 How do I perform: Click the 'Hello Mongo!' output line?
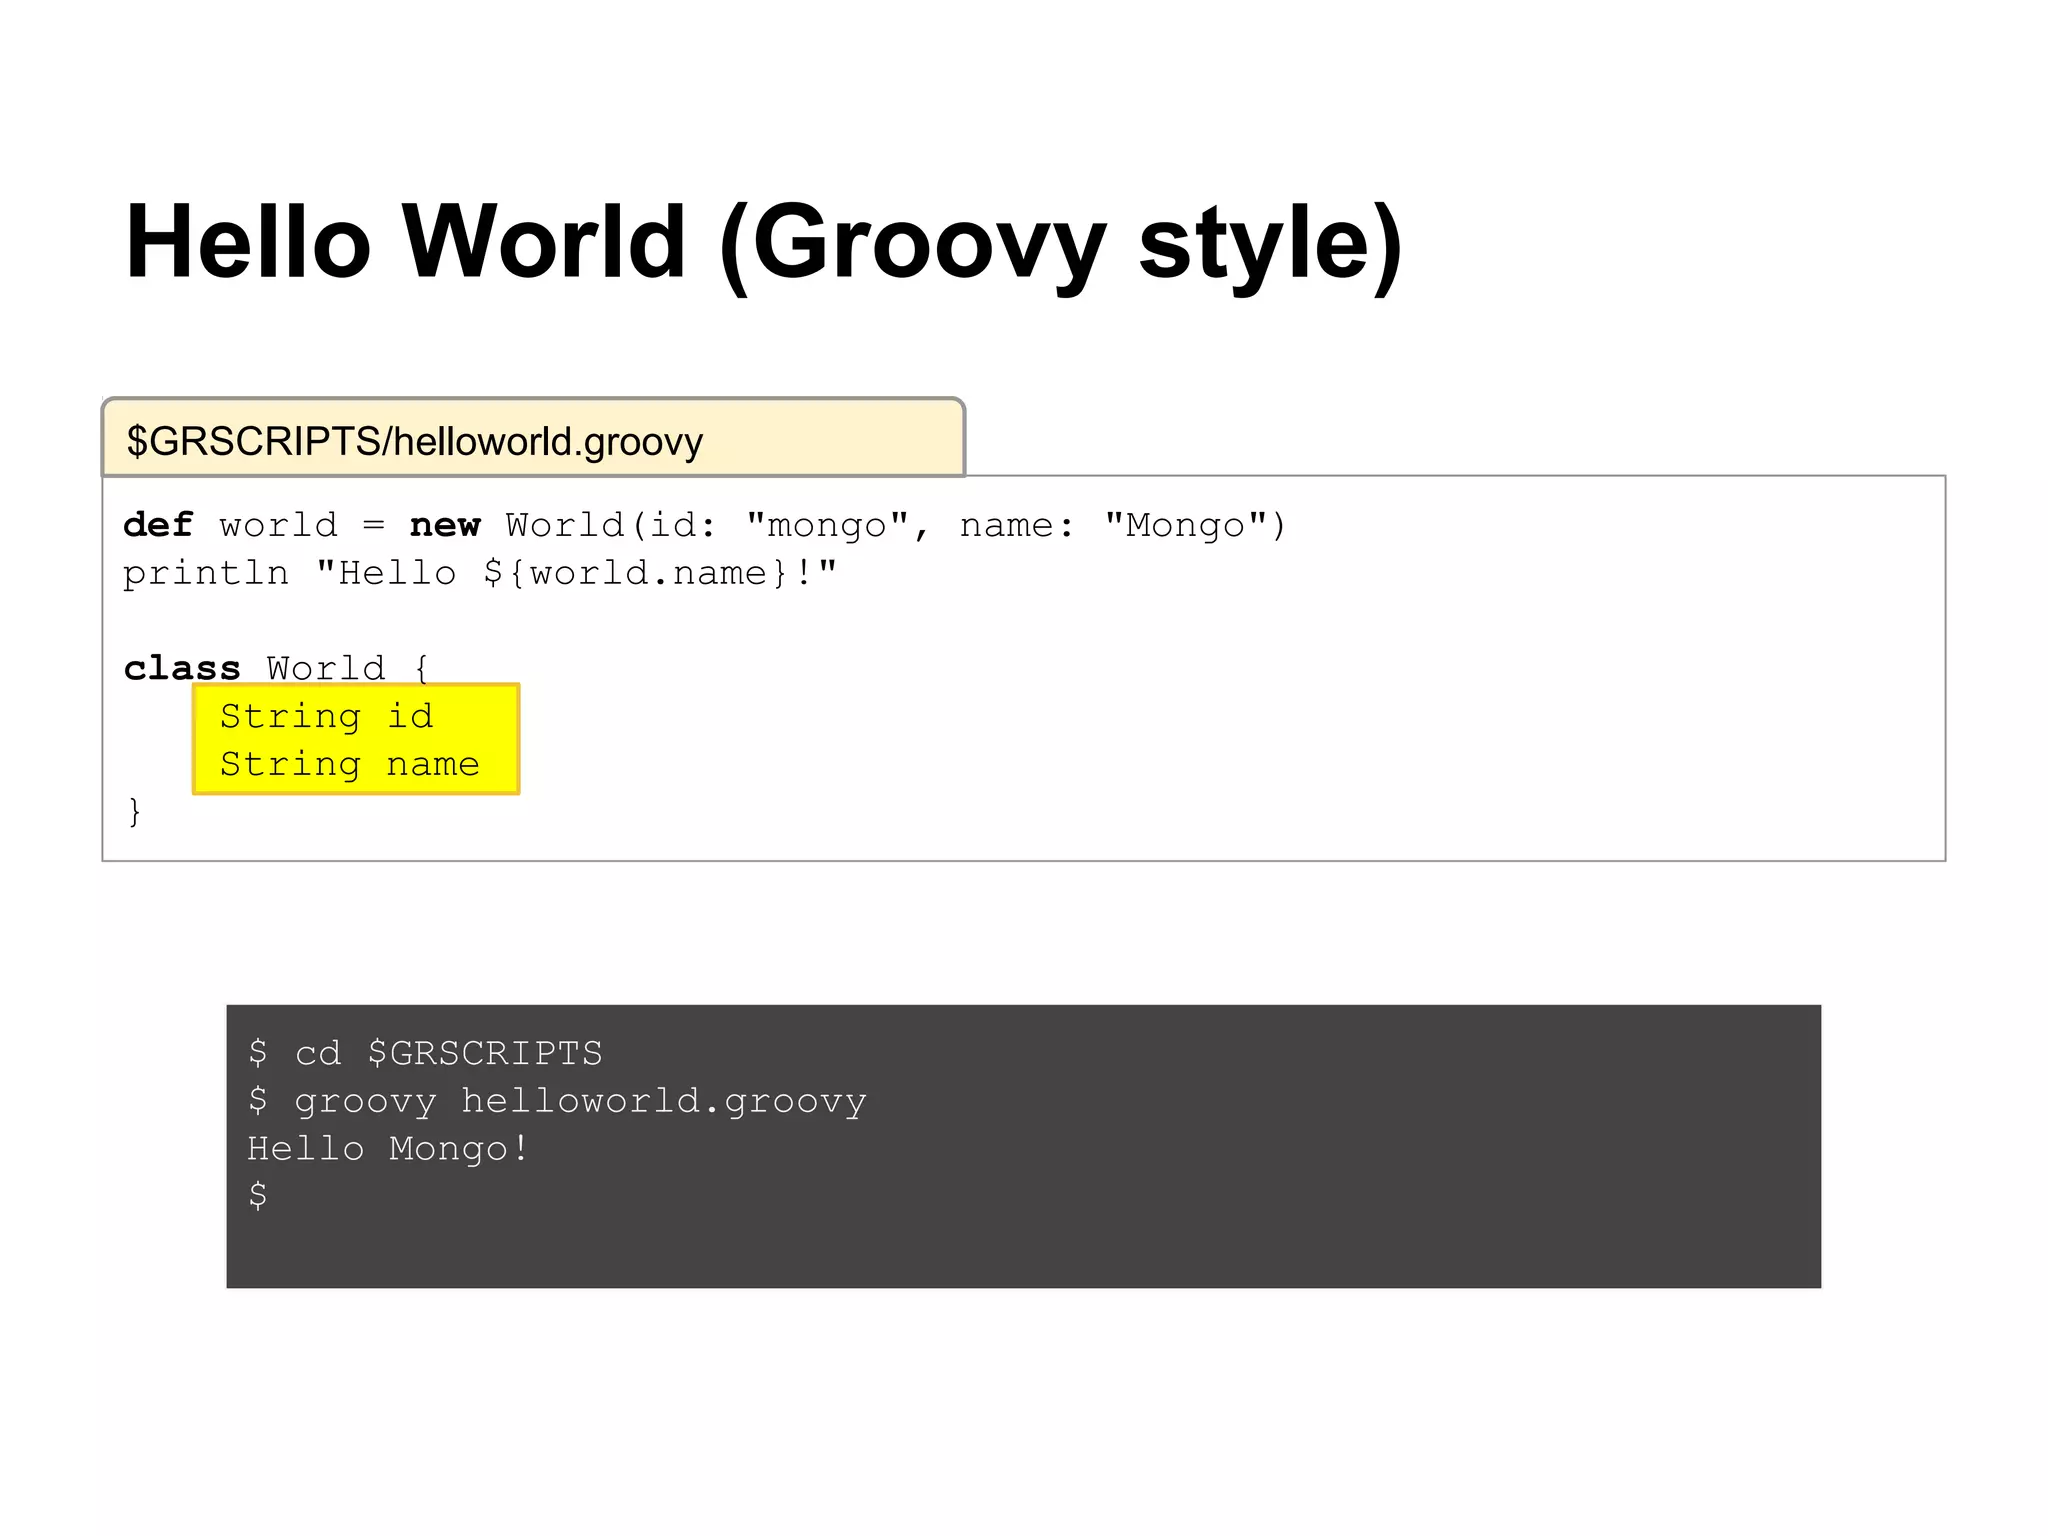pos(388,1148)
